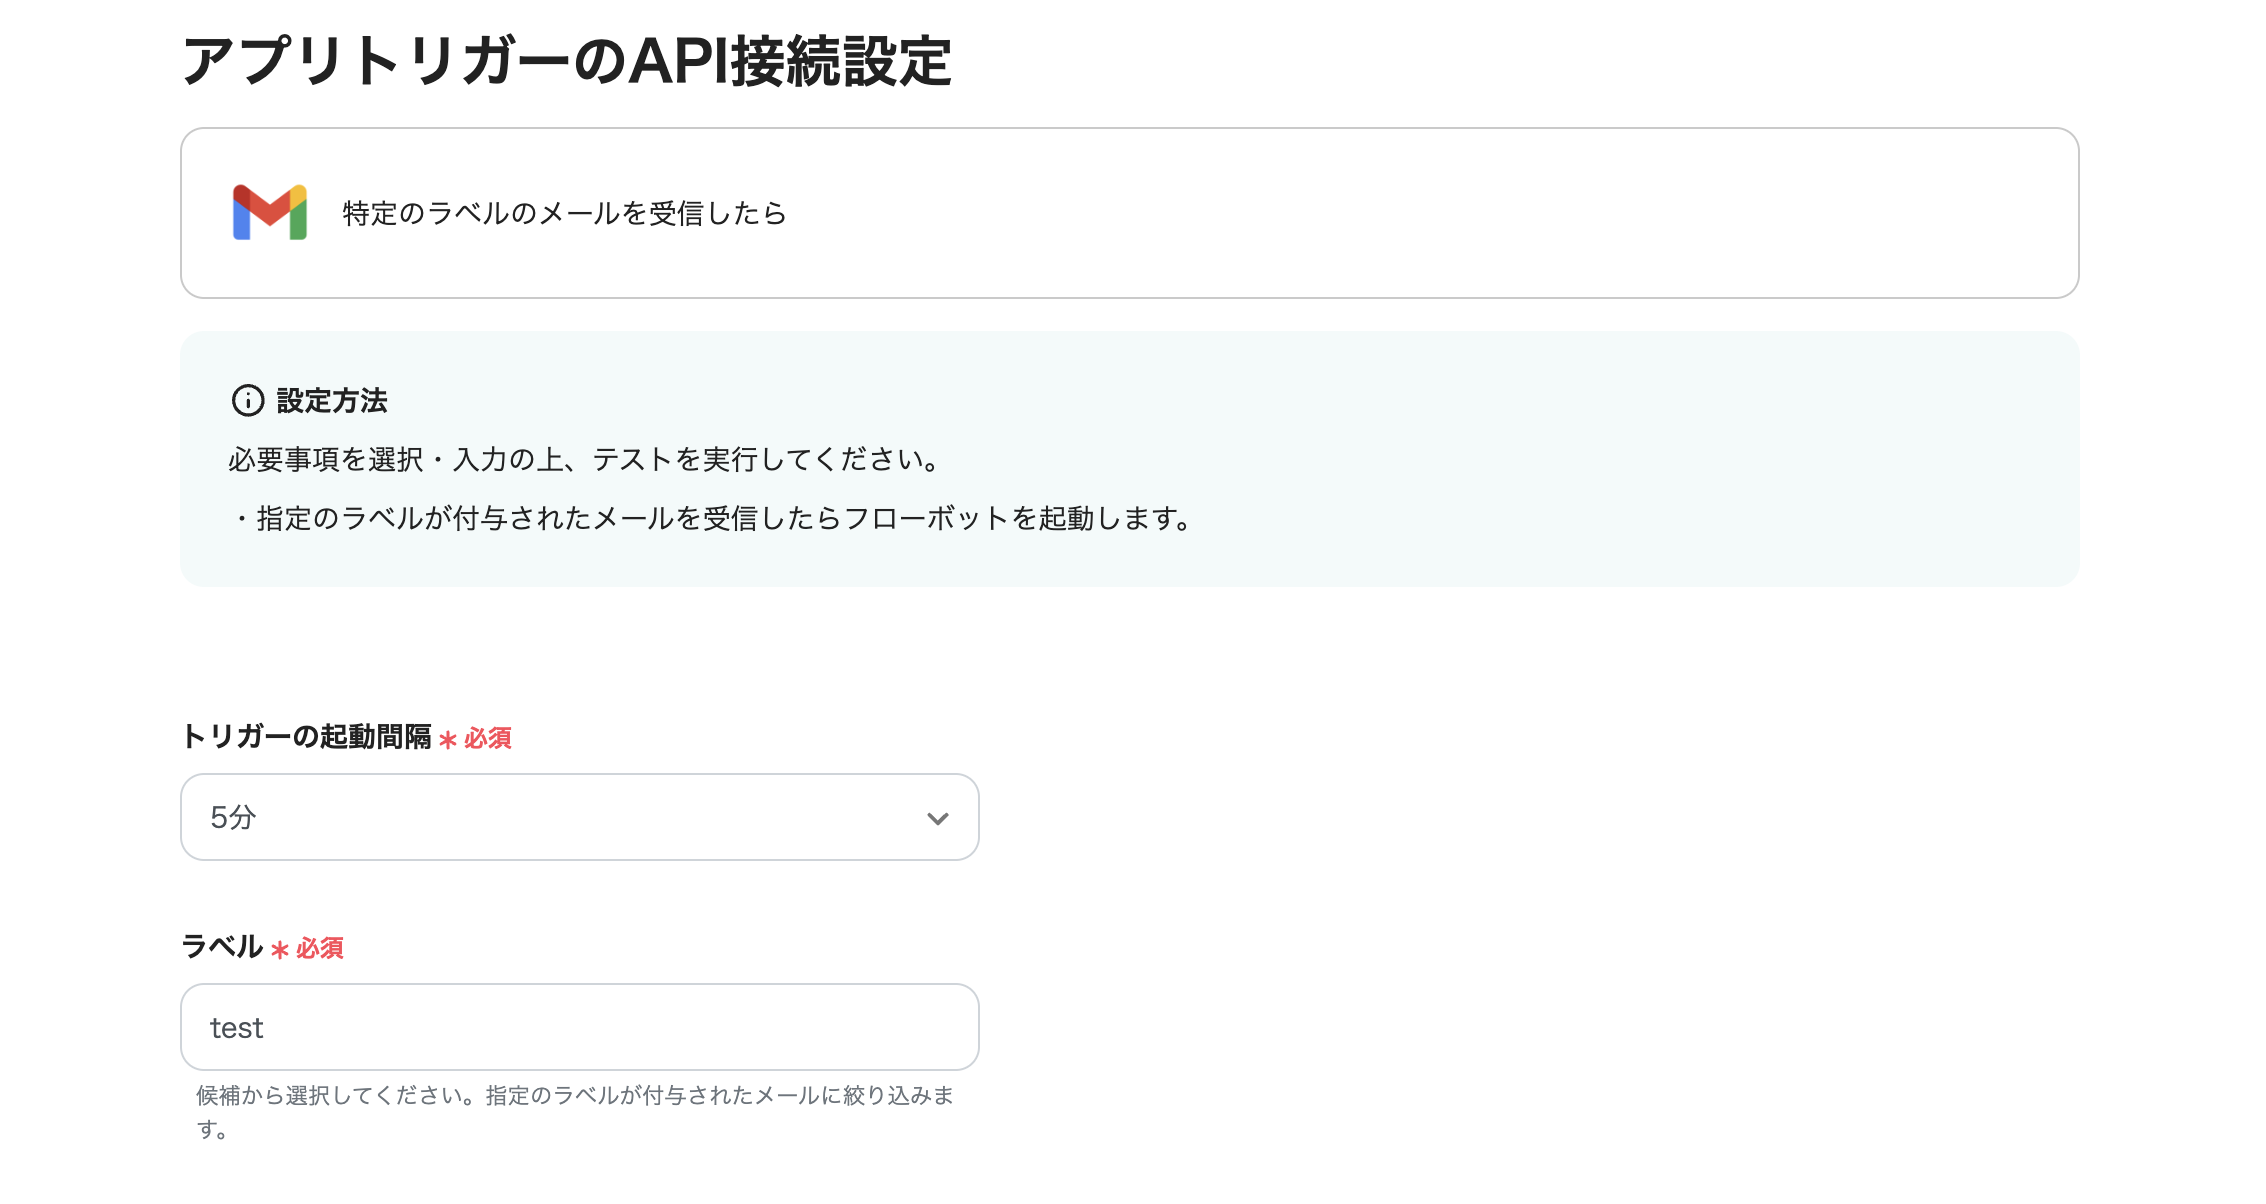Click the red asterisk beside ラベル
This screenshot has height=1204, width=2266.
click(279, 948)
